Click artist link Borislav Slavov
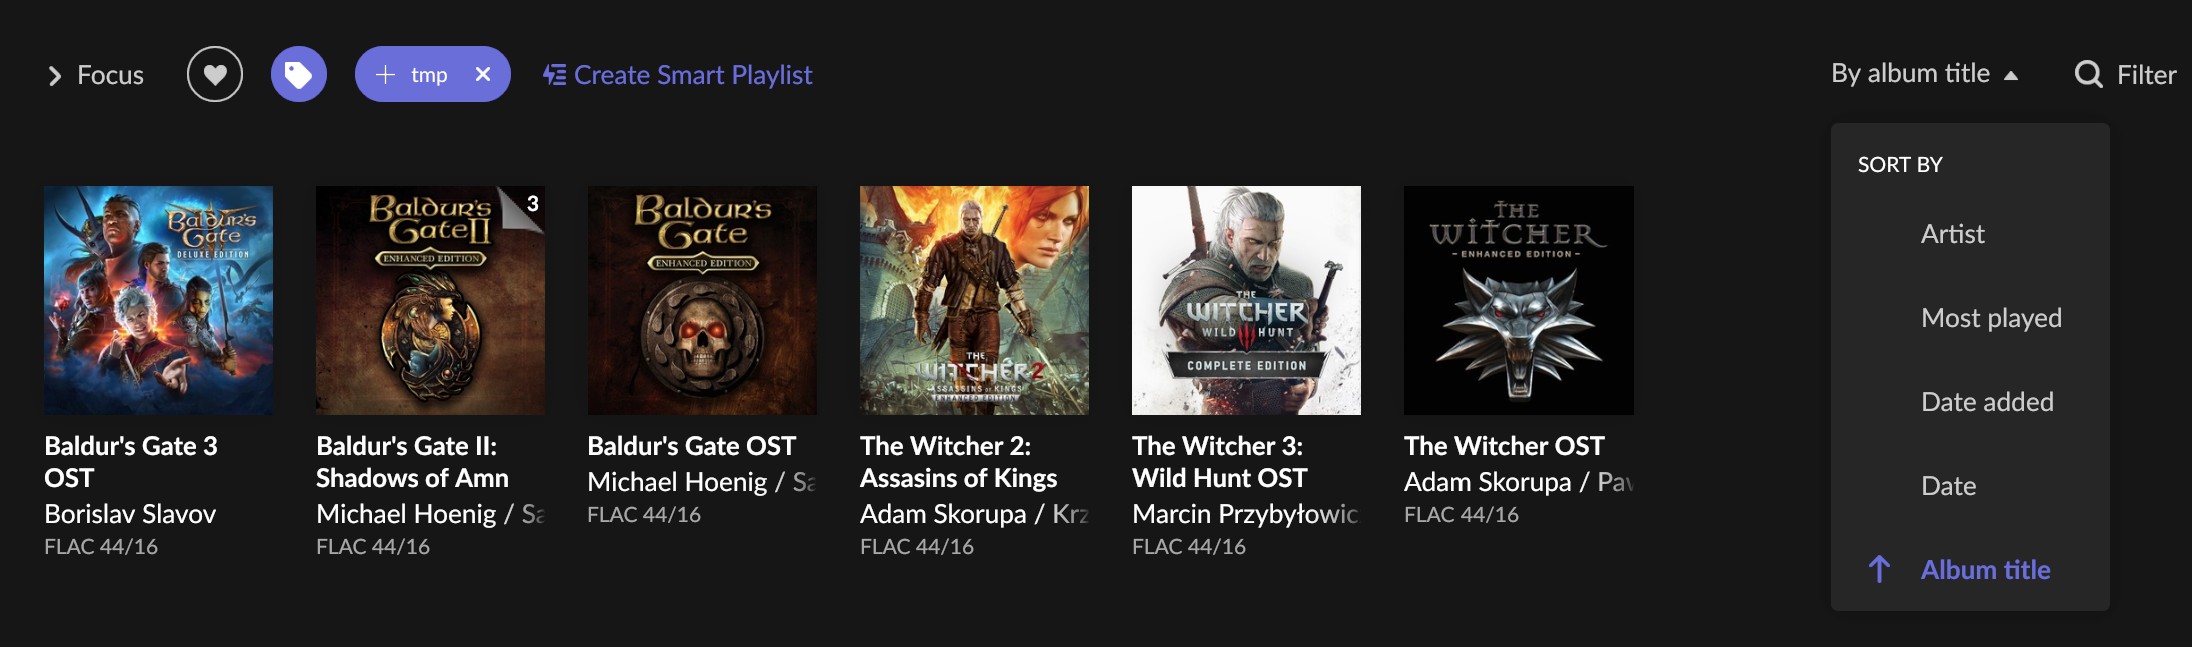The height and width of the screenshot is (647, 2192). coord(130,514)
